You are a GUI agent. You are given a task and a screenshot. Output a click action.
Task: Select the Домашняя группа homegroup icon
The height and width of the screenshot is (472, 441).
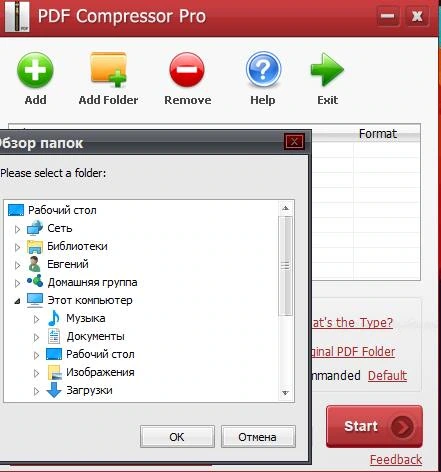point(35,282)
